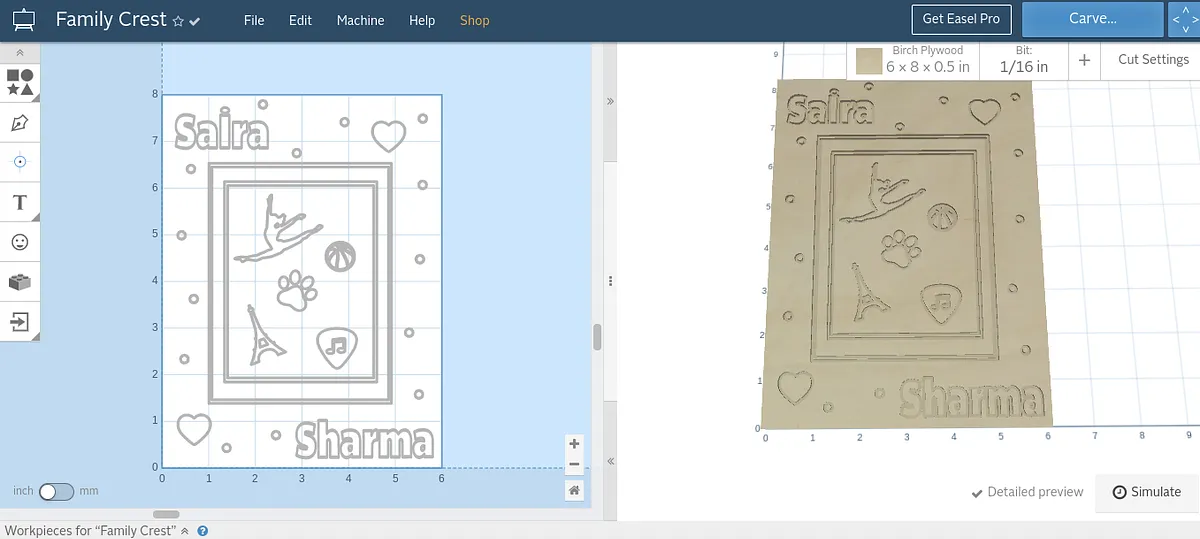This screenshot has width=1200, height=539.
Task: Expand the Workpieces for Family Crest panel
Action: tap(185, 531)
